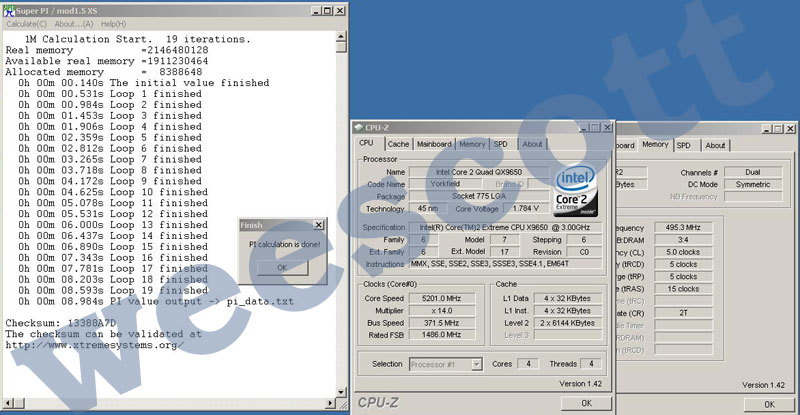Minimize the Super PI window

316,11
